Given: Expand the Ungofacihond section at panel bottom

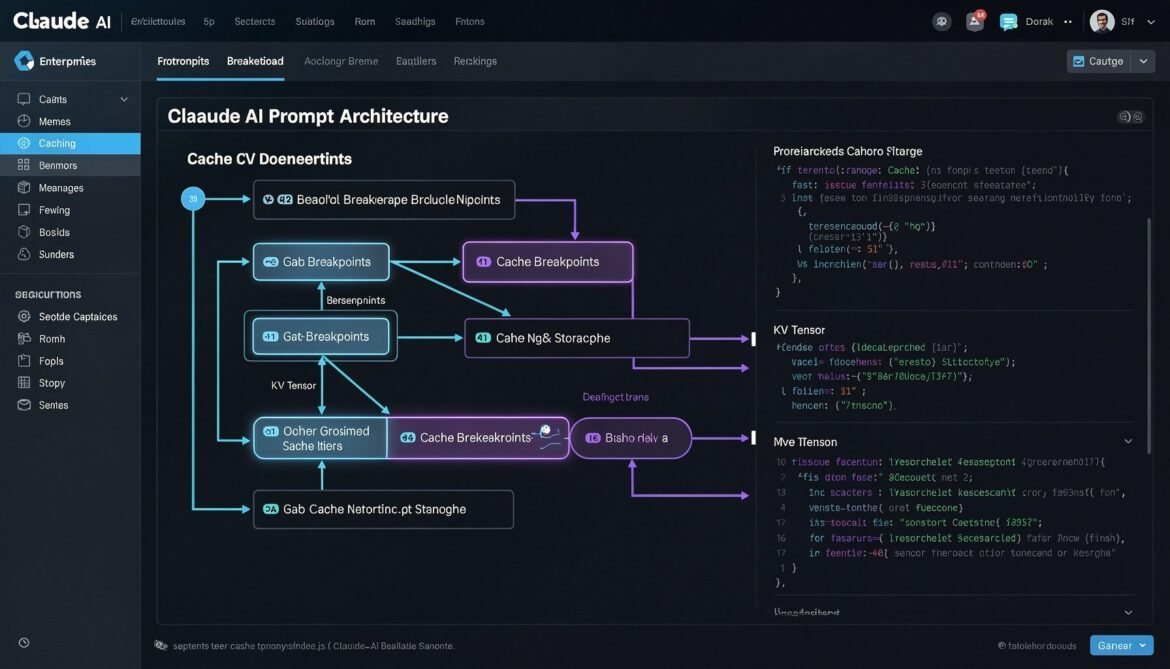Looking at the screenshot, I should coord(1127,611).
